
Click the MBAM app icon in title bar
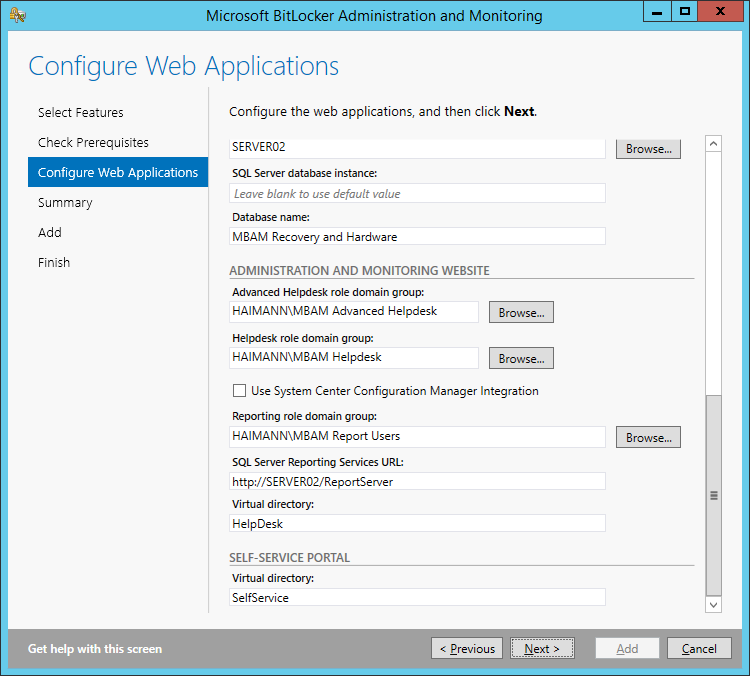point(18,15)
